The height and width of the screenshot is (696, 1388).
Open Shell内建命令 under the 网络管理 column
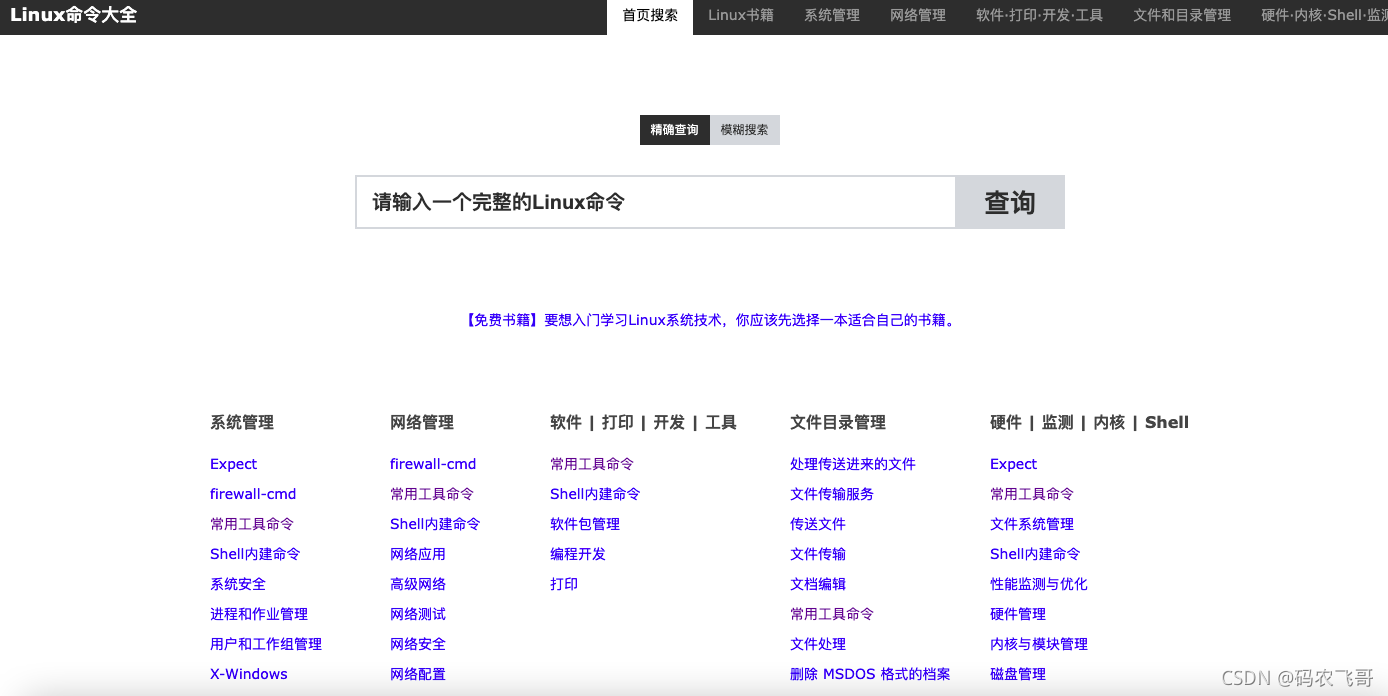[x=435, y=524]
